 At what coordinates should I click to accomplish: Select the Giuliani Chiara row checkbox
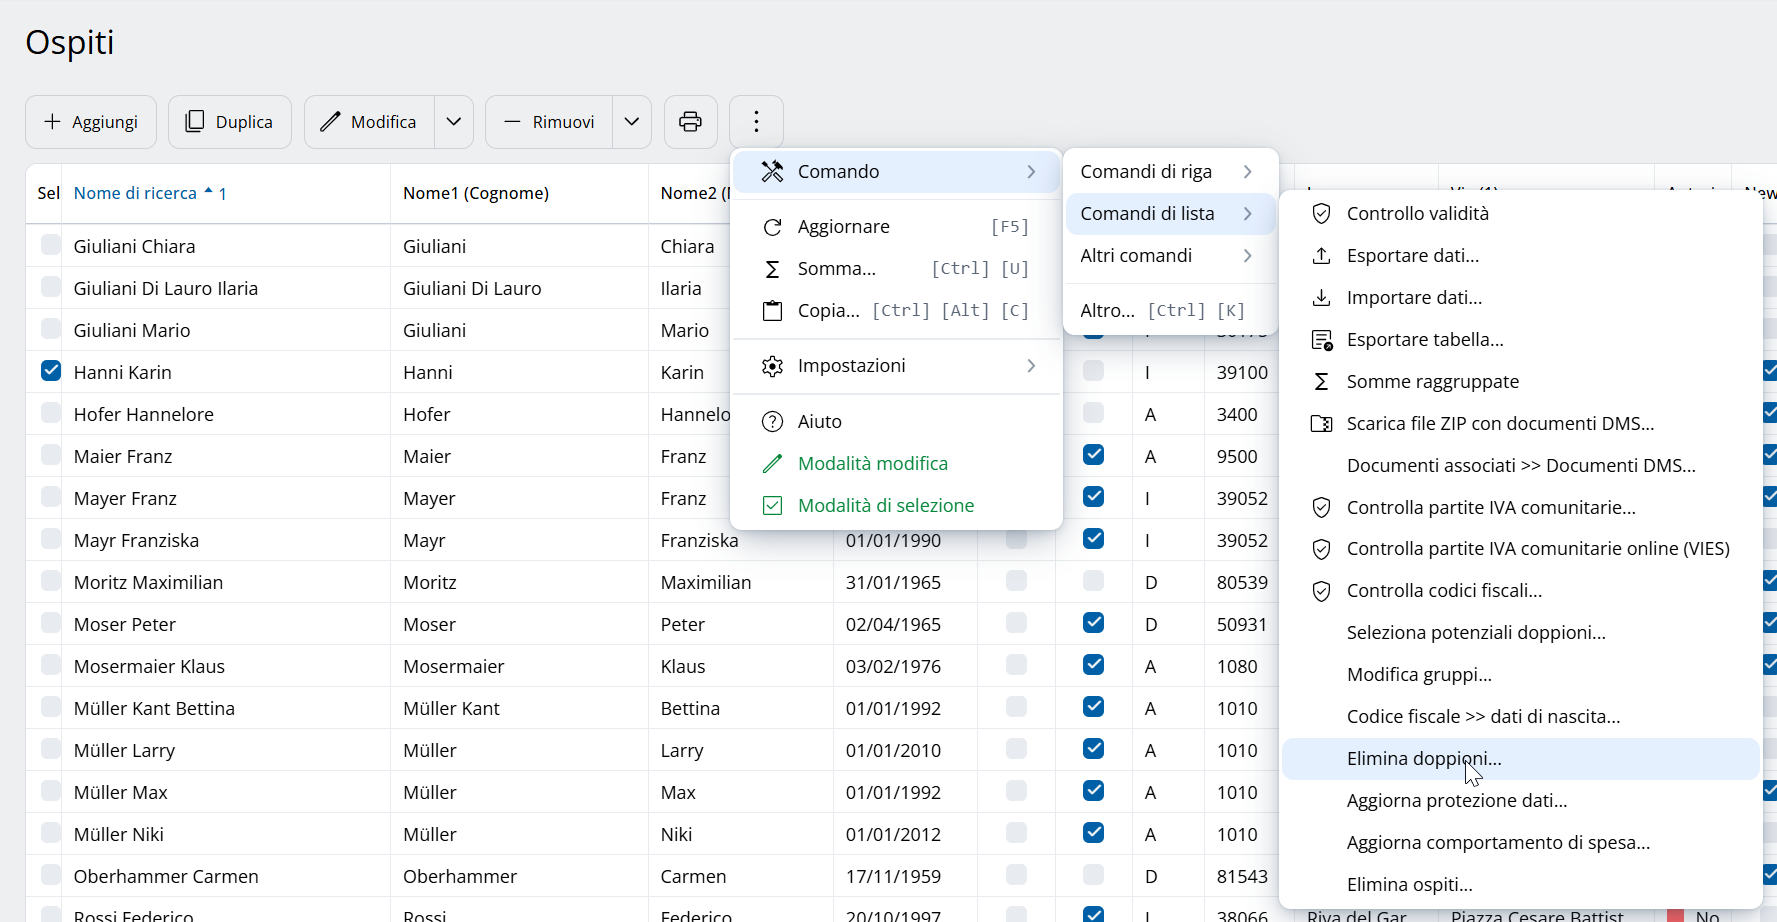click(51, 245)
